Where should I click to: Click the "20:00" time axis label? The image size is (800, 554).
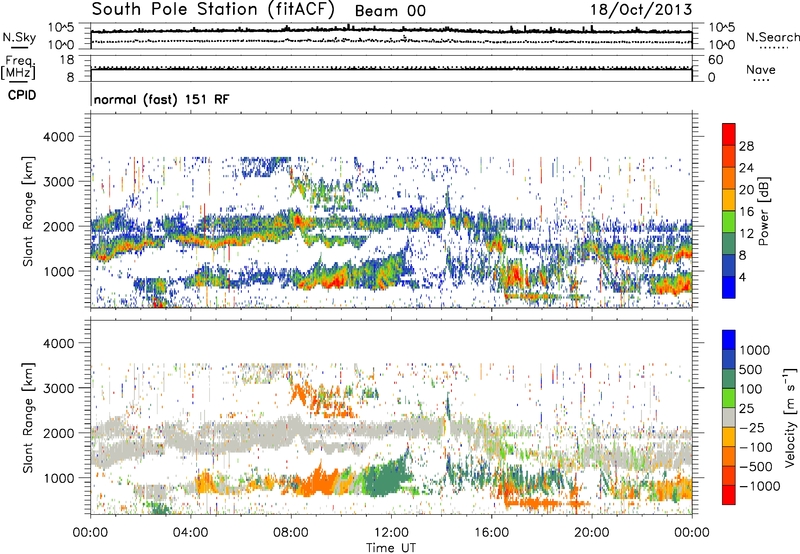[591, 533]
